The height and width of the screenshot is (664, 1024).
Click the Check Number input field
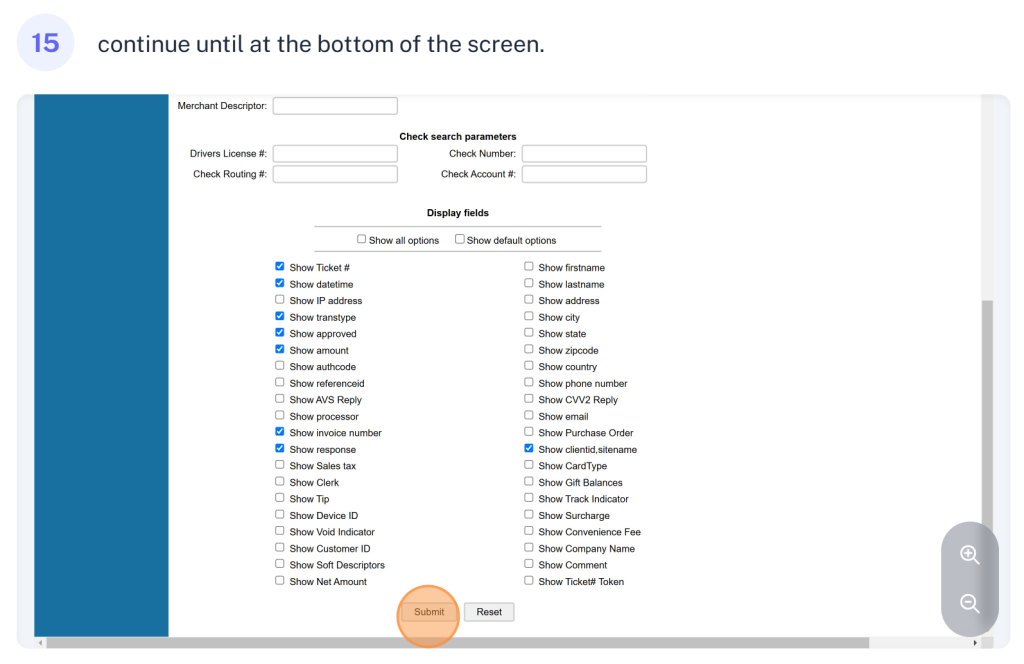coord(584,154)
